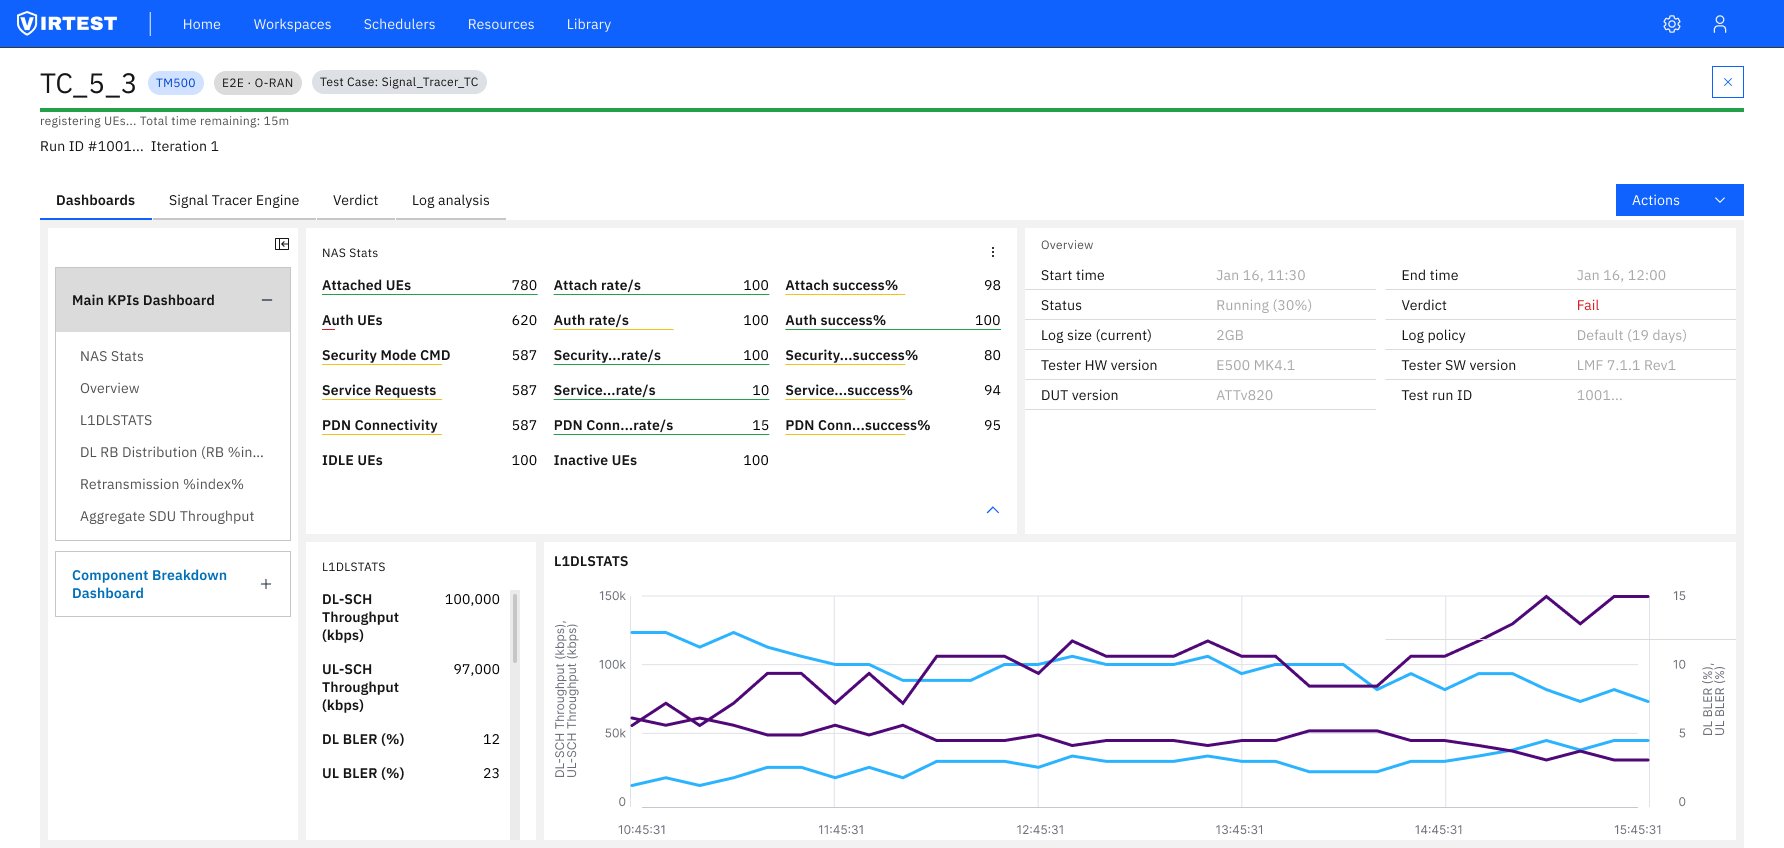This screenshot has height=848, width=1784.
Task: Open the Log analysis tab
Action: click(x=450, y=200)
